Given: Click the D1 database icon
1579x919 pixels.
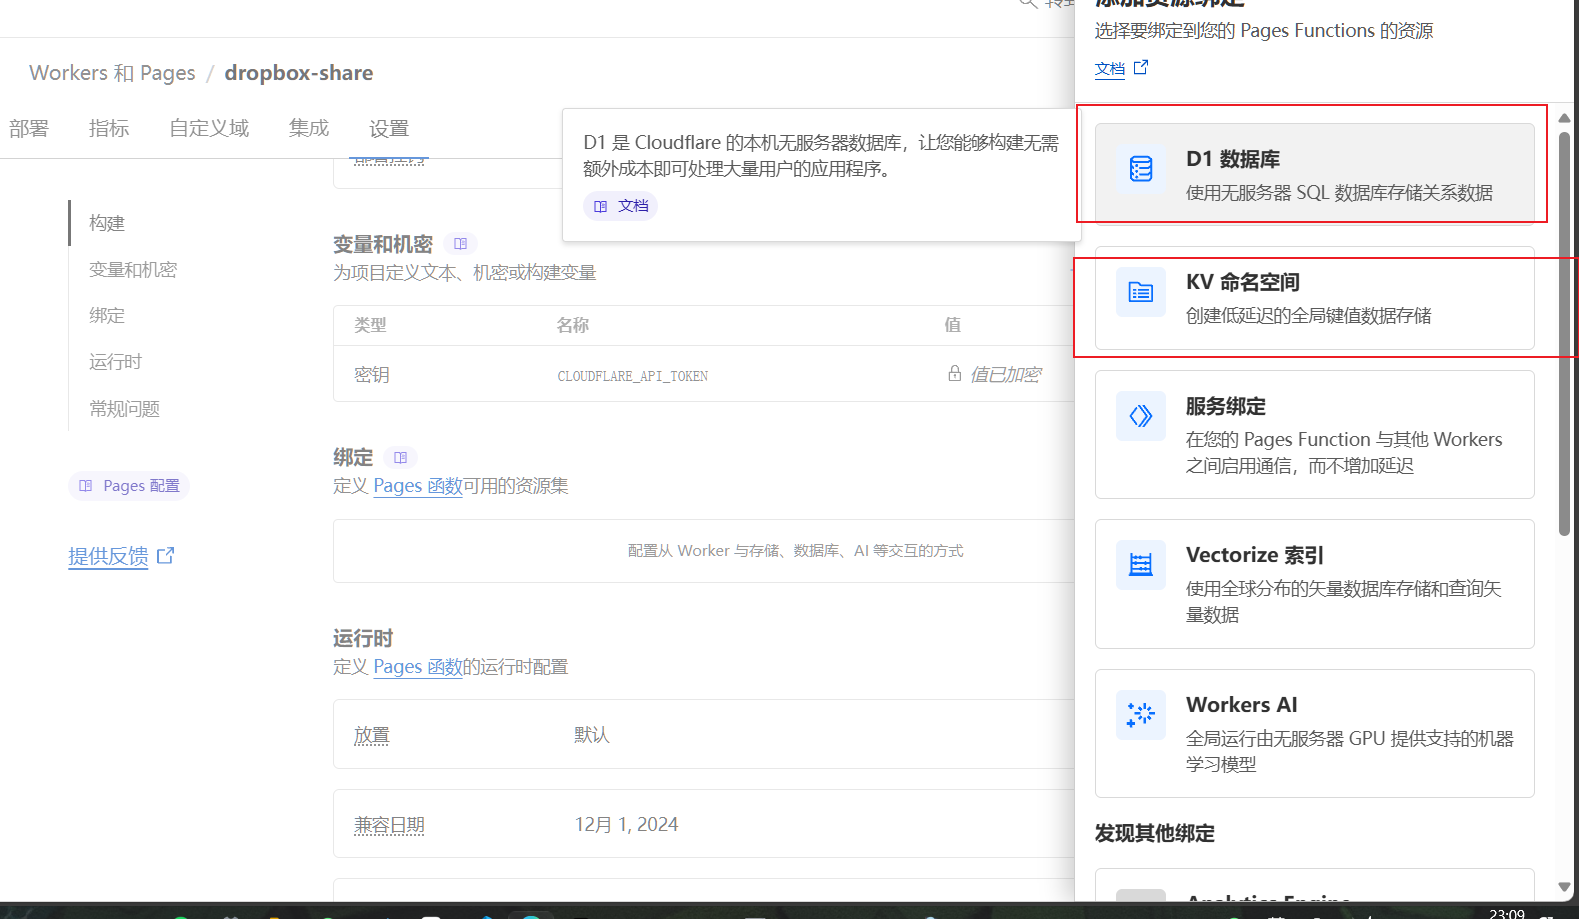Looking at the screenshot, I should [1140, 169].
